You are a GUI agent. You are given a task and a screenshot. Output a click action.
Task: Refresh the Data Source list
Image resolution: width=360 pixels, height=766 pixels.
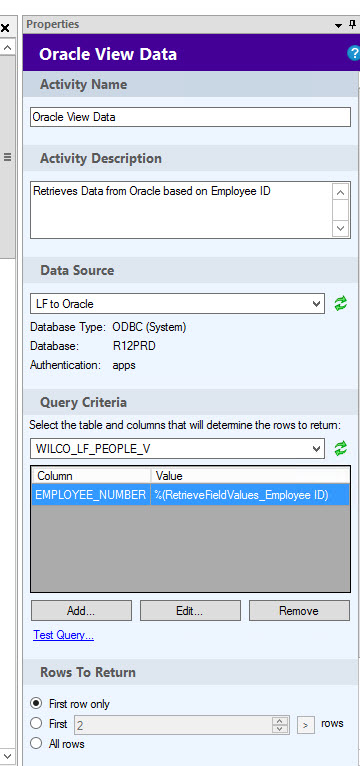(340, 303)
